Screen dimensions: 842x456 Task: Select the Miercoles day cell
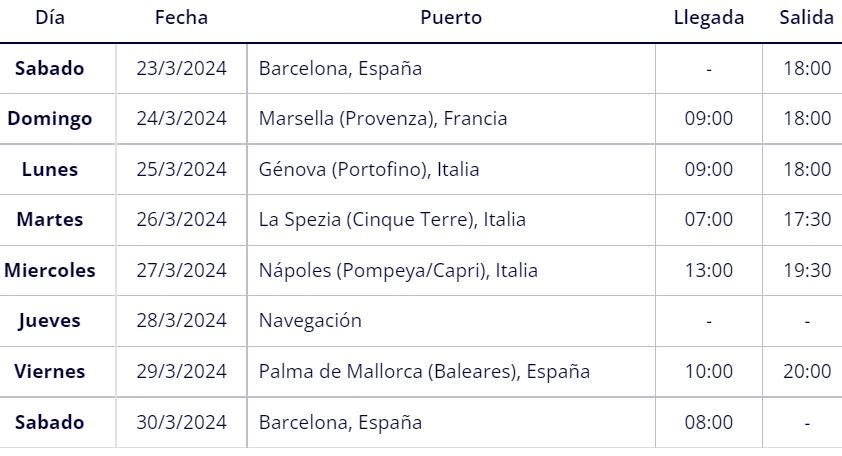[50, 270]
